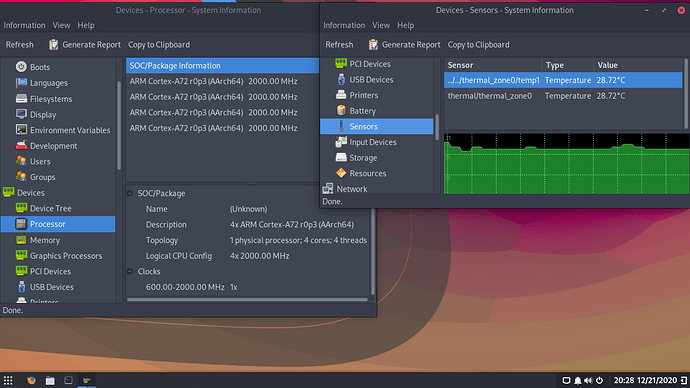Open Information menu in Processor window
This screenshot has width=690, height=388.
pos(24,25)
